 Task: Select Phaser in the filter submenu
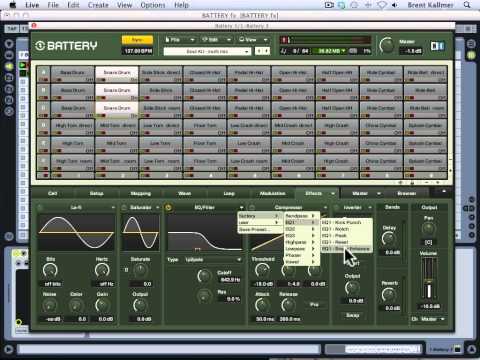[301, 255]
